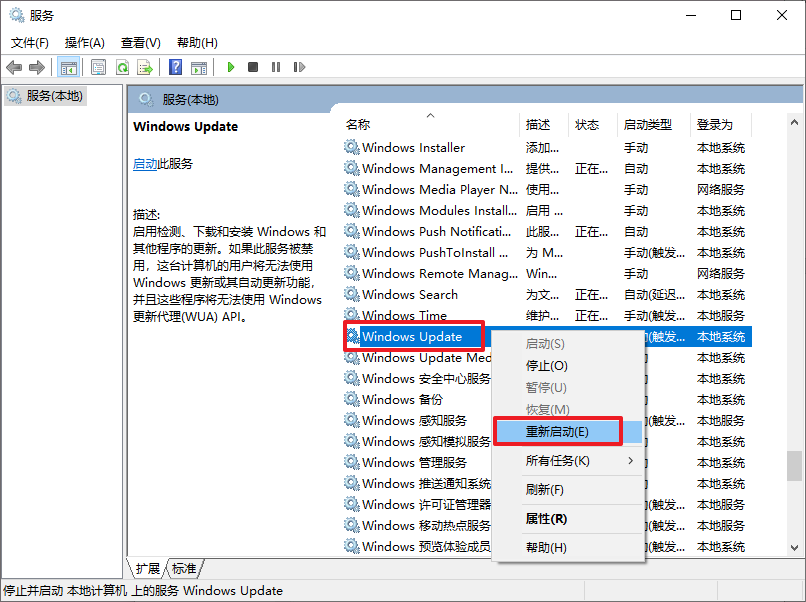Viewport: 806px width, 602px height.
Task: Click the green refresh toolbar icon
Action: [x=122, y=67]
